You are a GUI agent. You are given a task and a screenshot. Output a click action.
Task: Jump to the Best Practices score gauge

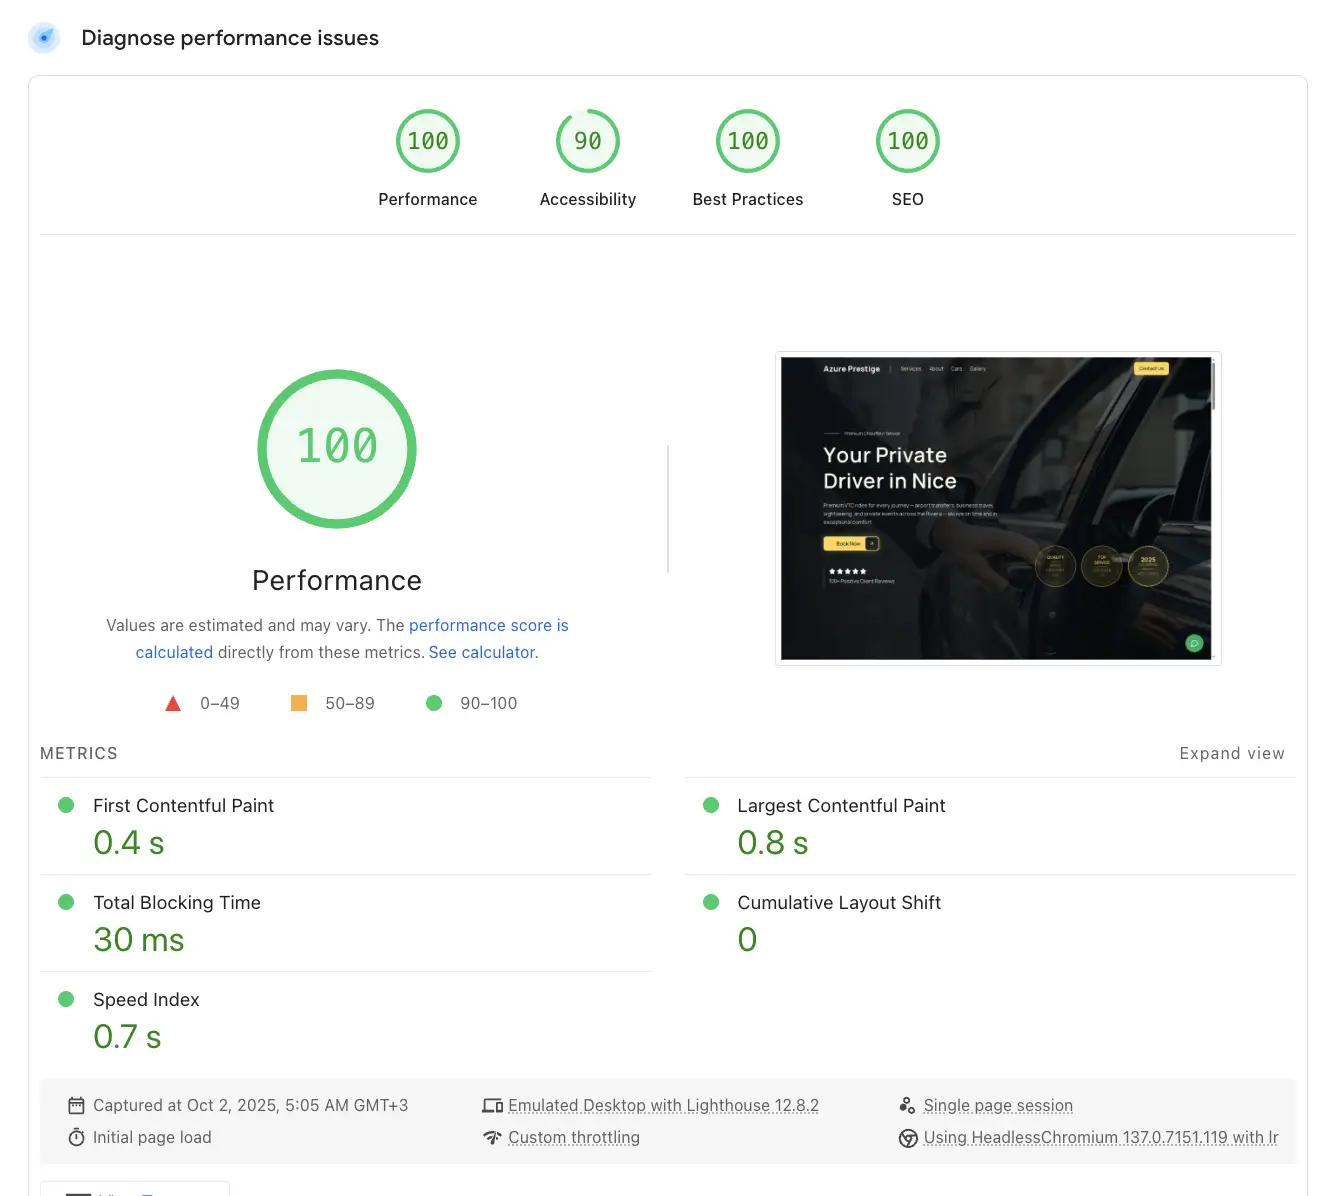coord(748,142)
